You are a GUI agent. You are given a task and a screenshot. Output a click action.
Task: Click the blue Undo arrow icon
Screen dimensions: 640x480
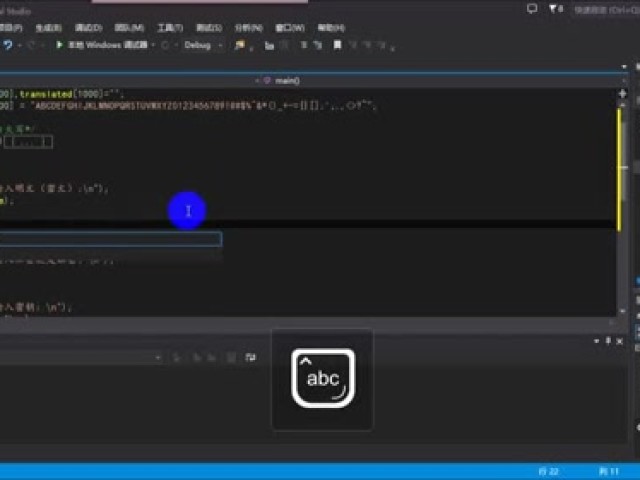[x=8, y=45]
